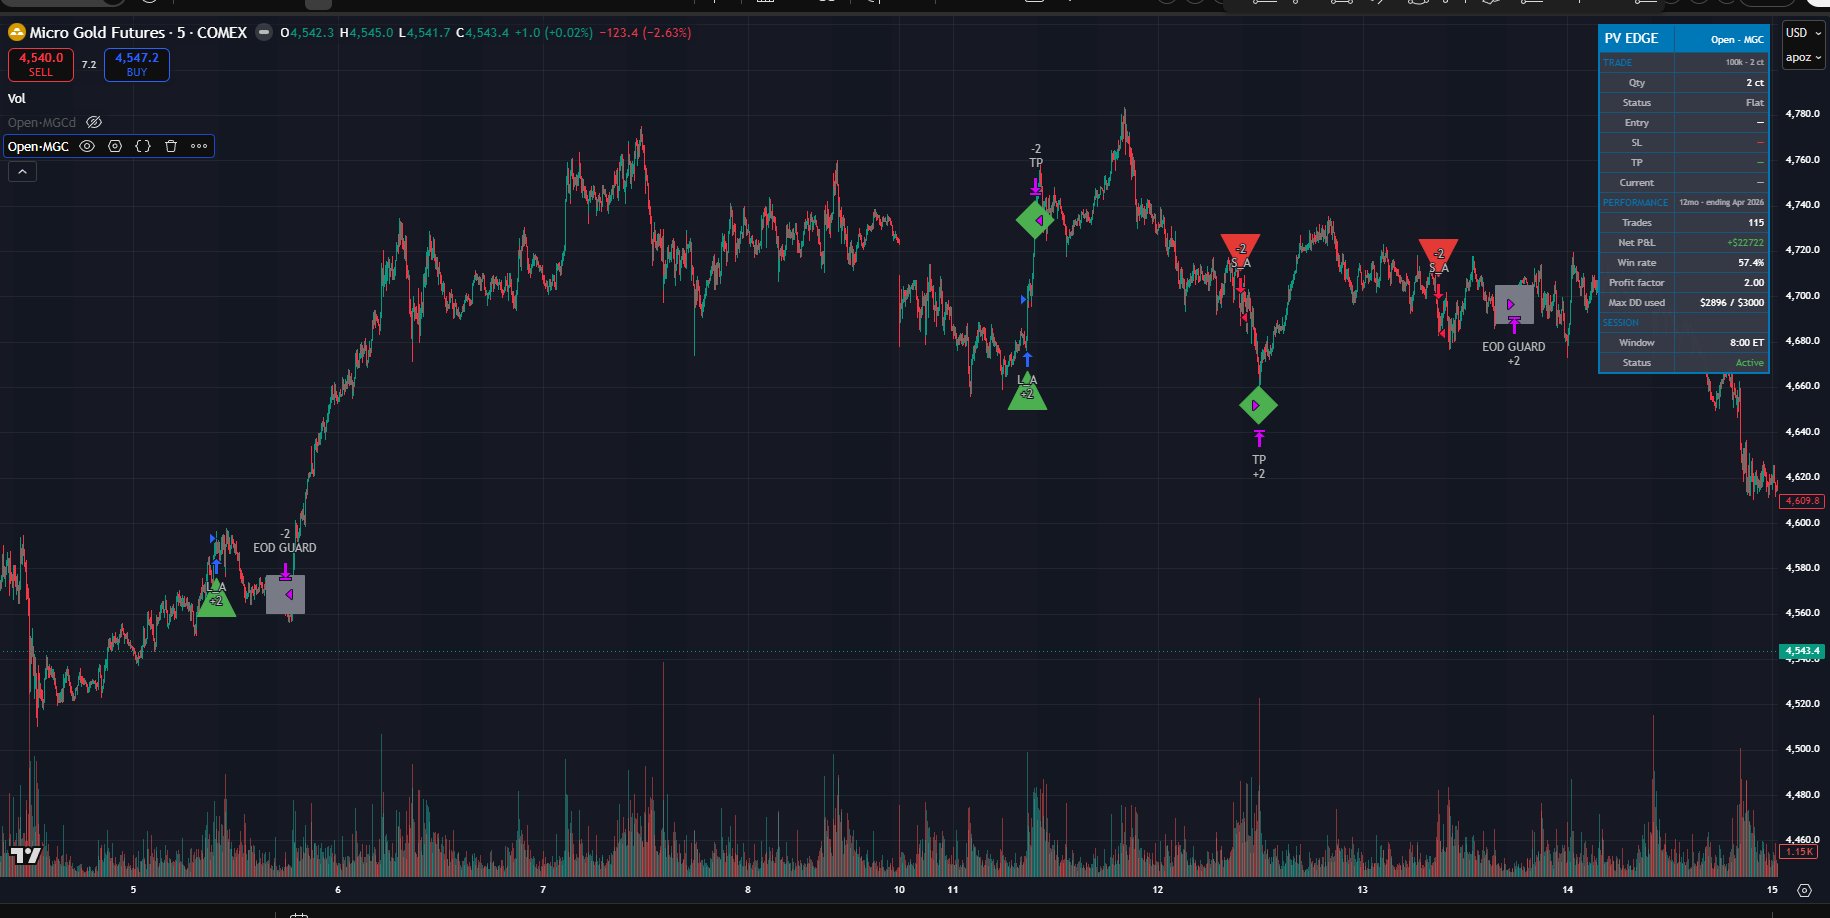Screen dimensions: 1830x918
Task: Select the Trades value 115
Action: (1756, 223)
